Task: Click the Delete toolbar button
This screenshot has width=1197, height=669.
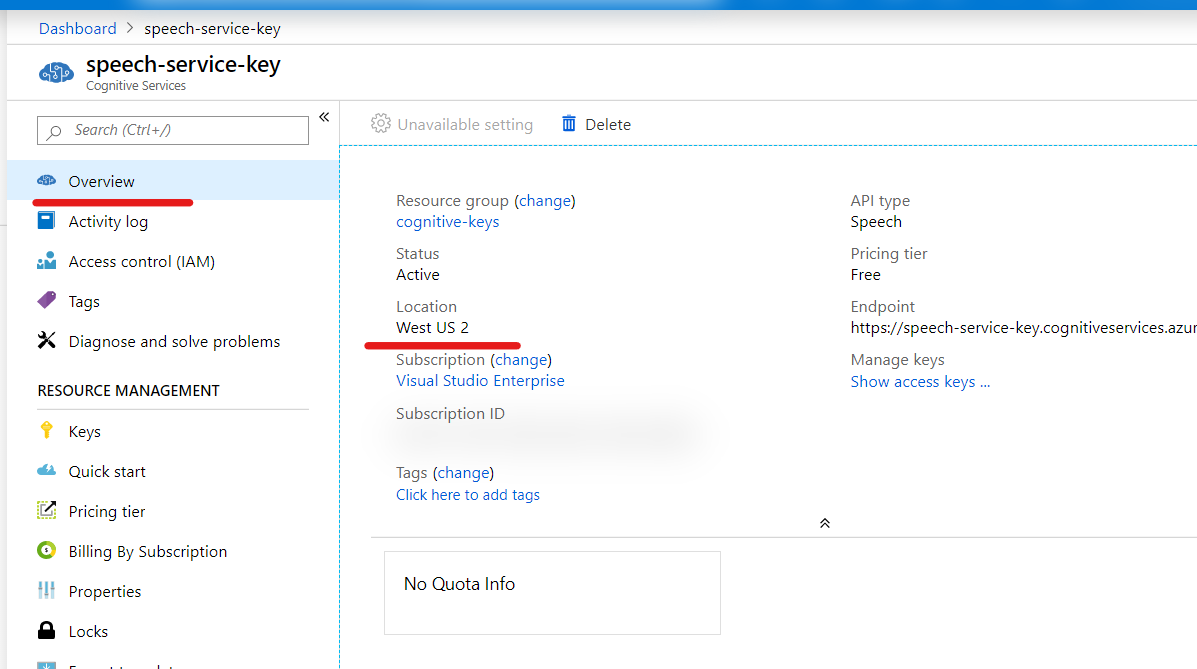Action: pyautogui.click(x=596, y=124)
